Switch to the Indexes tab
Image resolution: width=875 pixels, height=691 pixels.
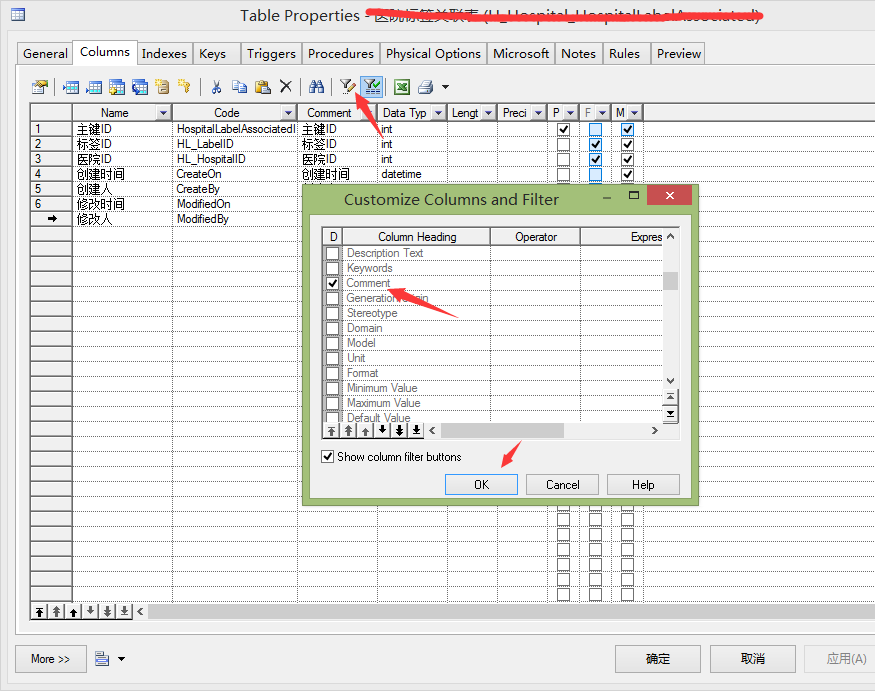pos(164,54)
